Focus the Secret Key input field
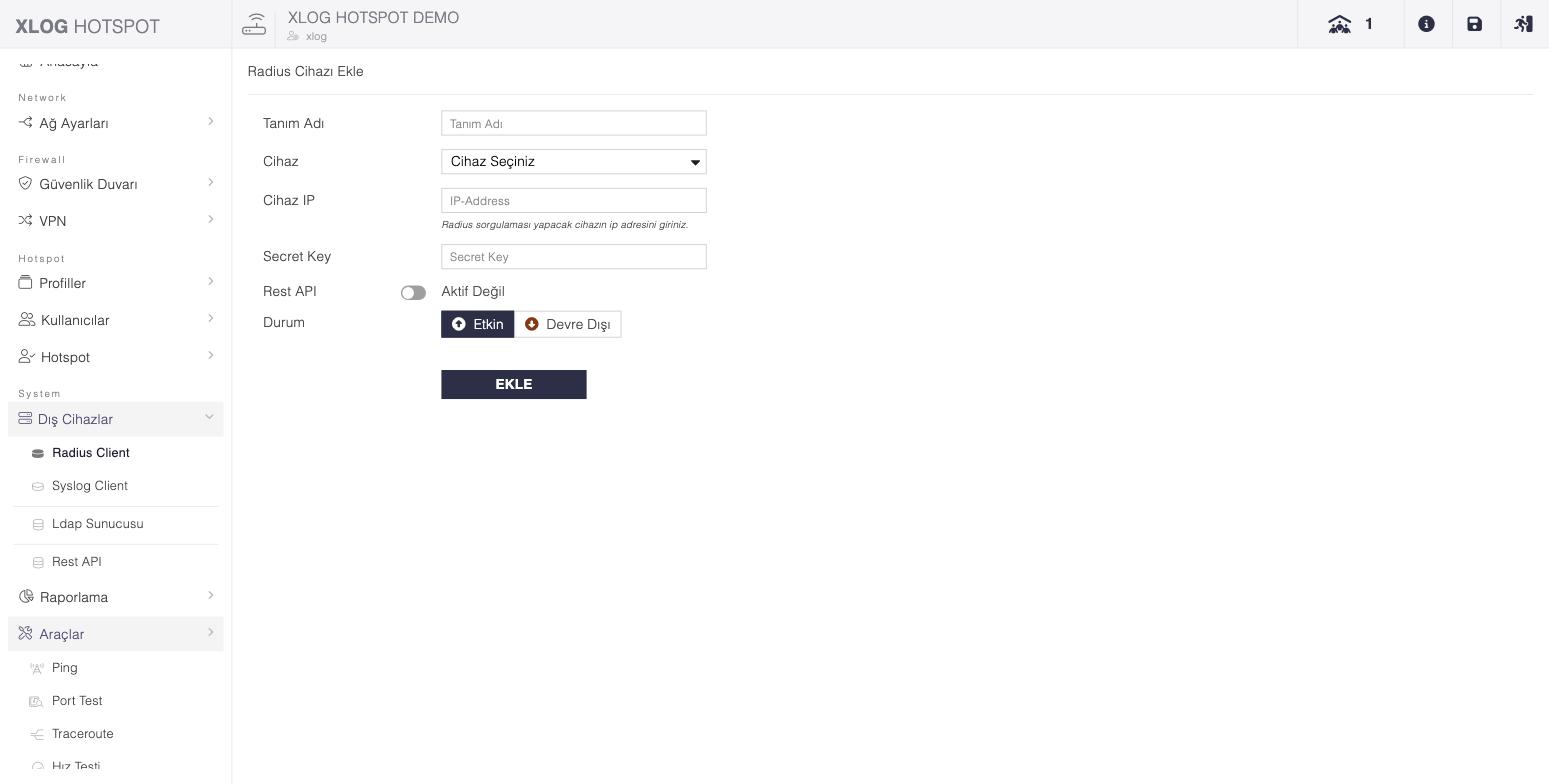Image resolution: width=1549 pixels, height=784 pixels. 574,256
